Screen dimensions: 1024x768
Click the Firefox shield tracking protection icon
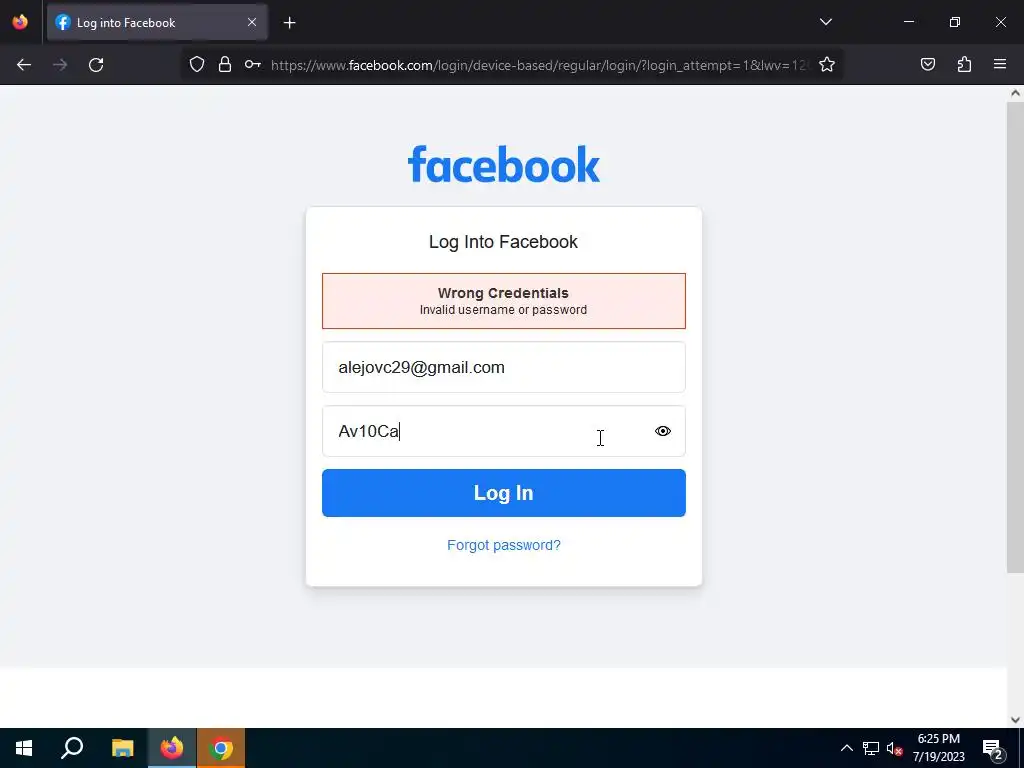(197, 64)
